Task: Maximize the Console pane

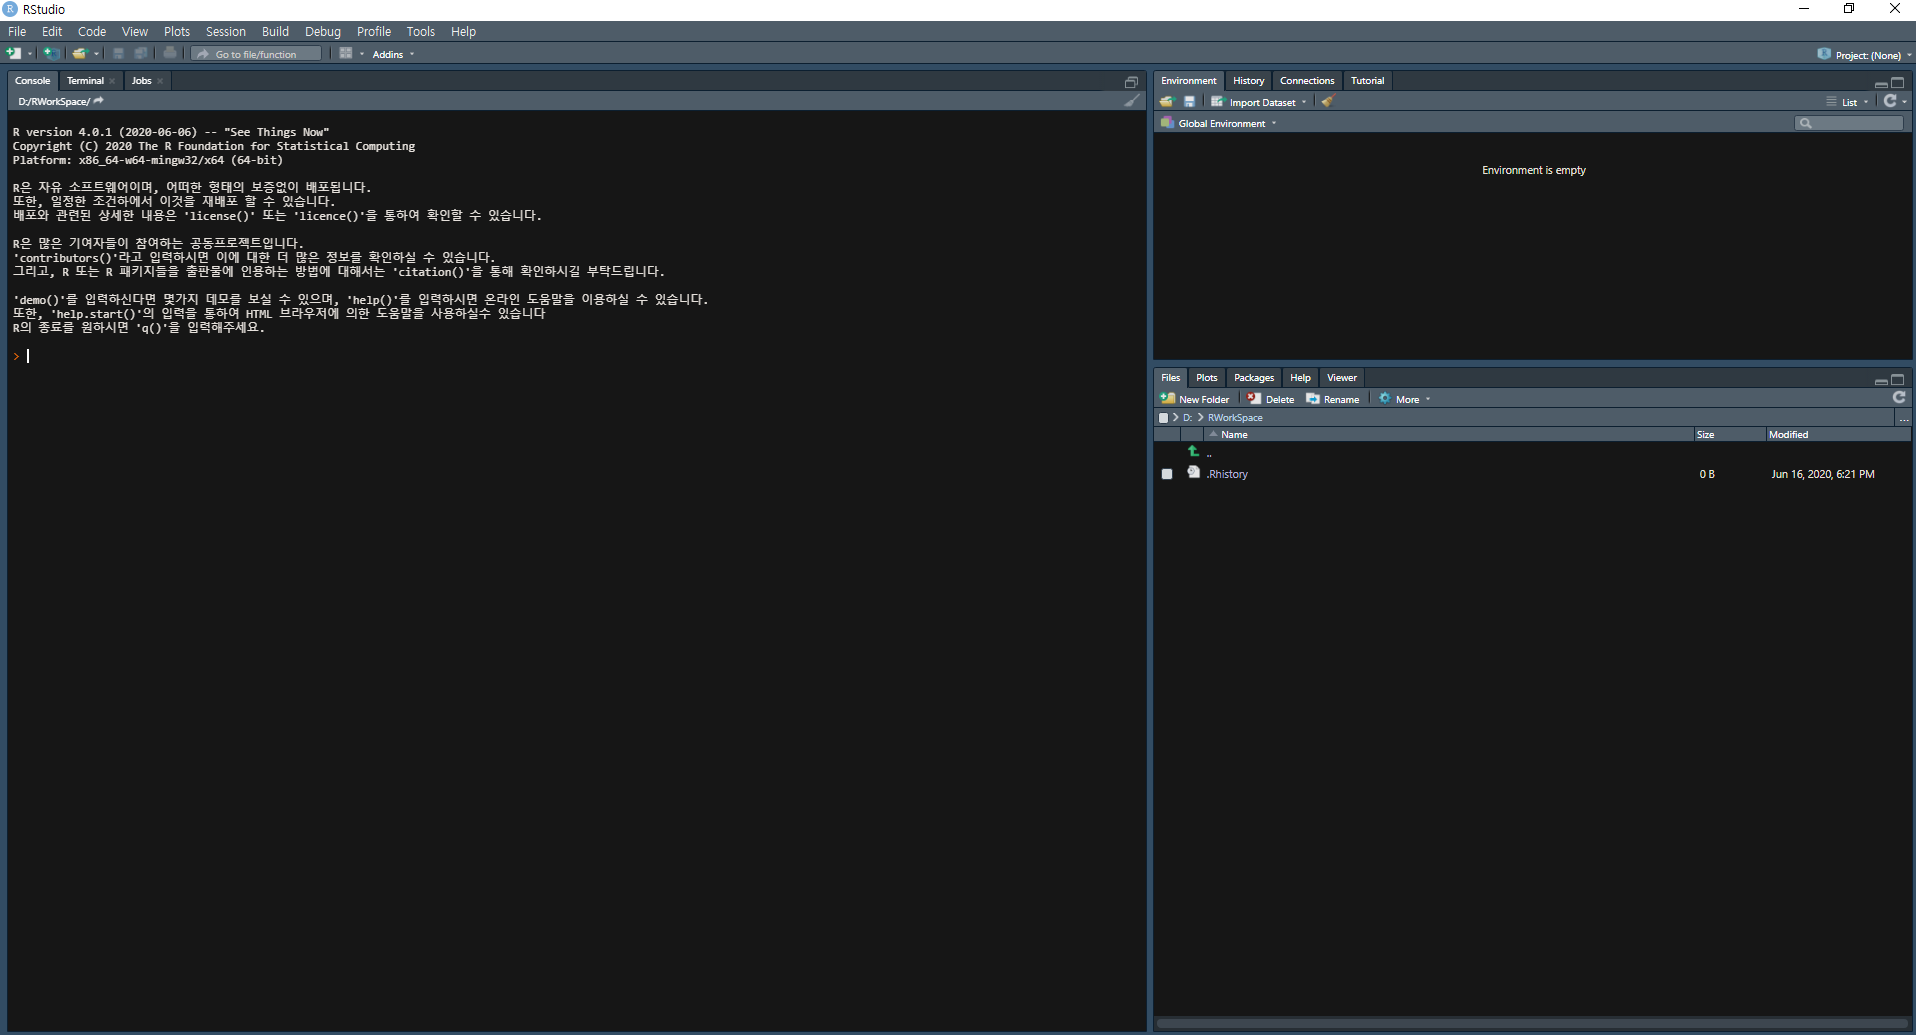Action: pyautogui.click(x=1131, y=82)
